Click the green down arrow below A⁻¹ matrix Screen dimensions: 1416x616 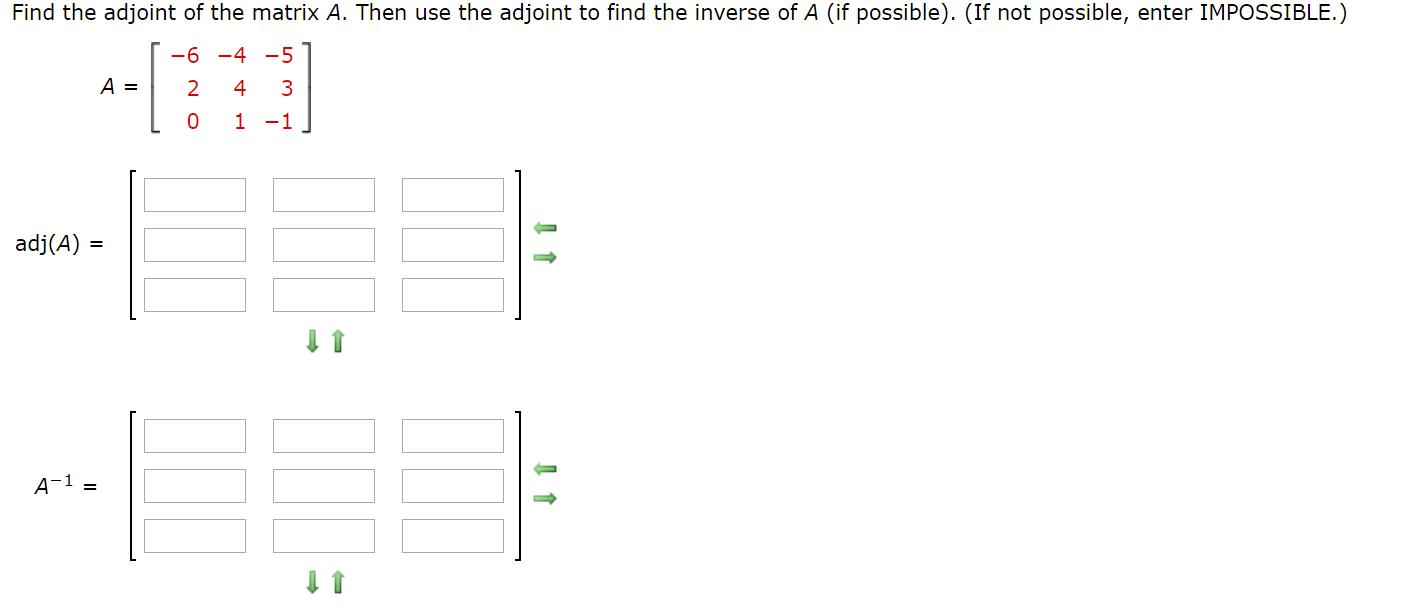(311, 582)
